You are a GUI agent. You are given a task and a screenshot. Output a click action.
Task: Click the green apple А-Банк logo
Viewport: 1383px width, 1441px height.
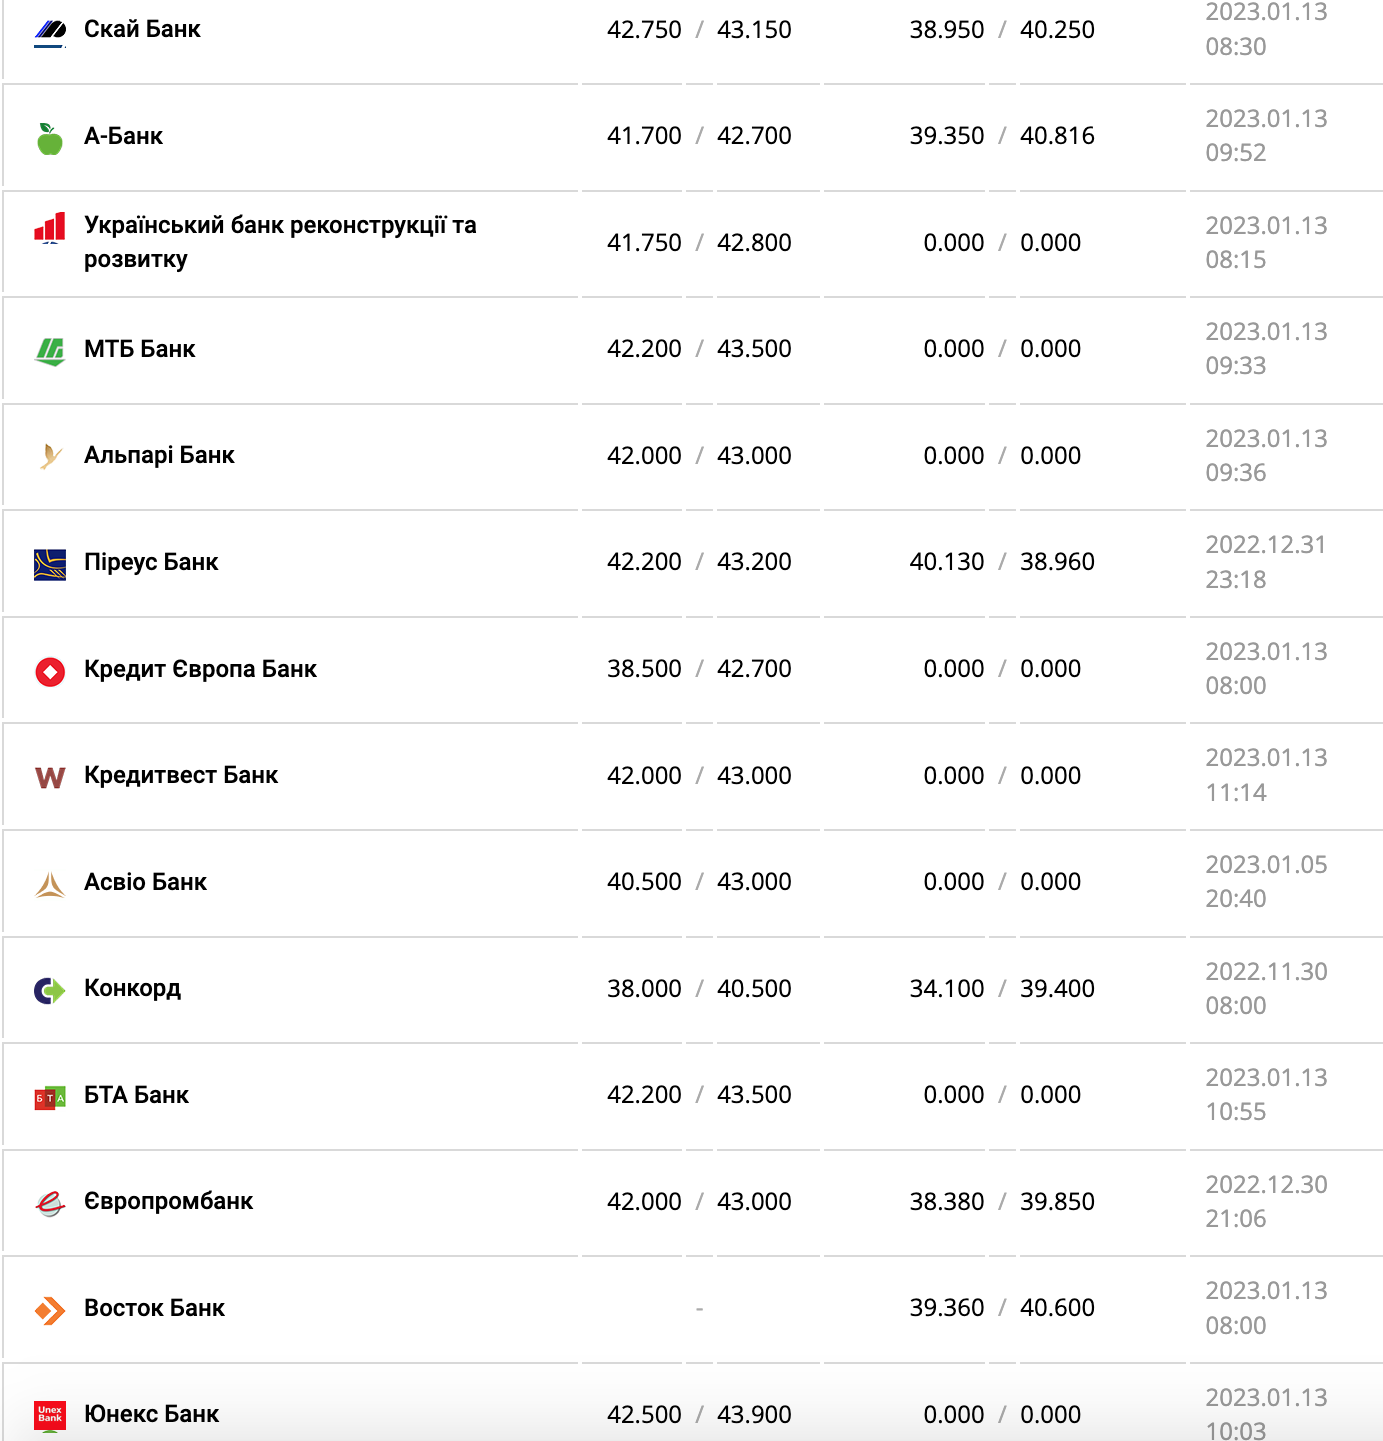50,138
